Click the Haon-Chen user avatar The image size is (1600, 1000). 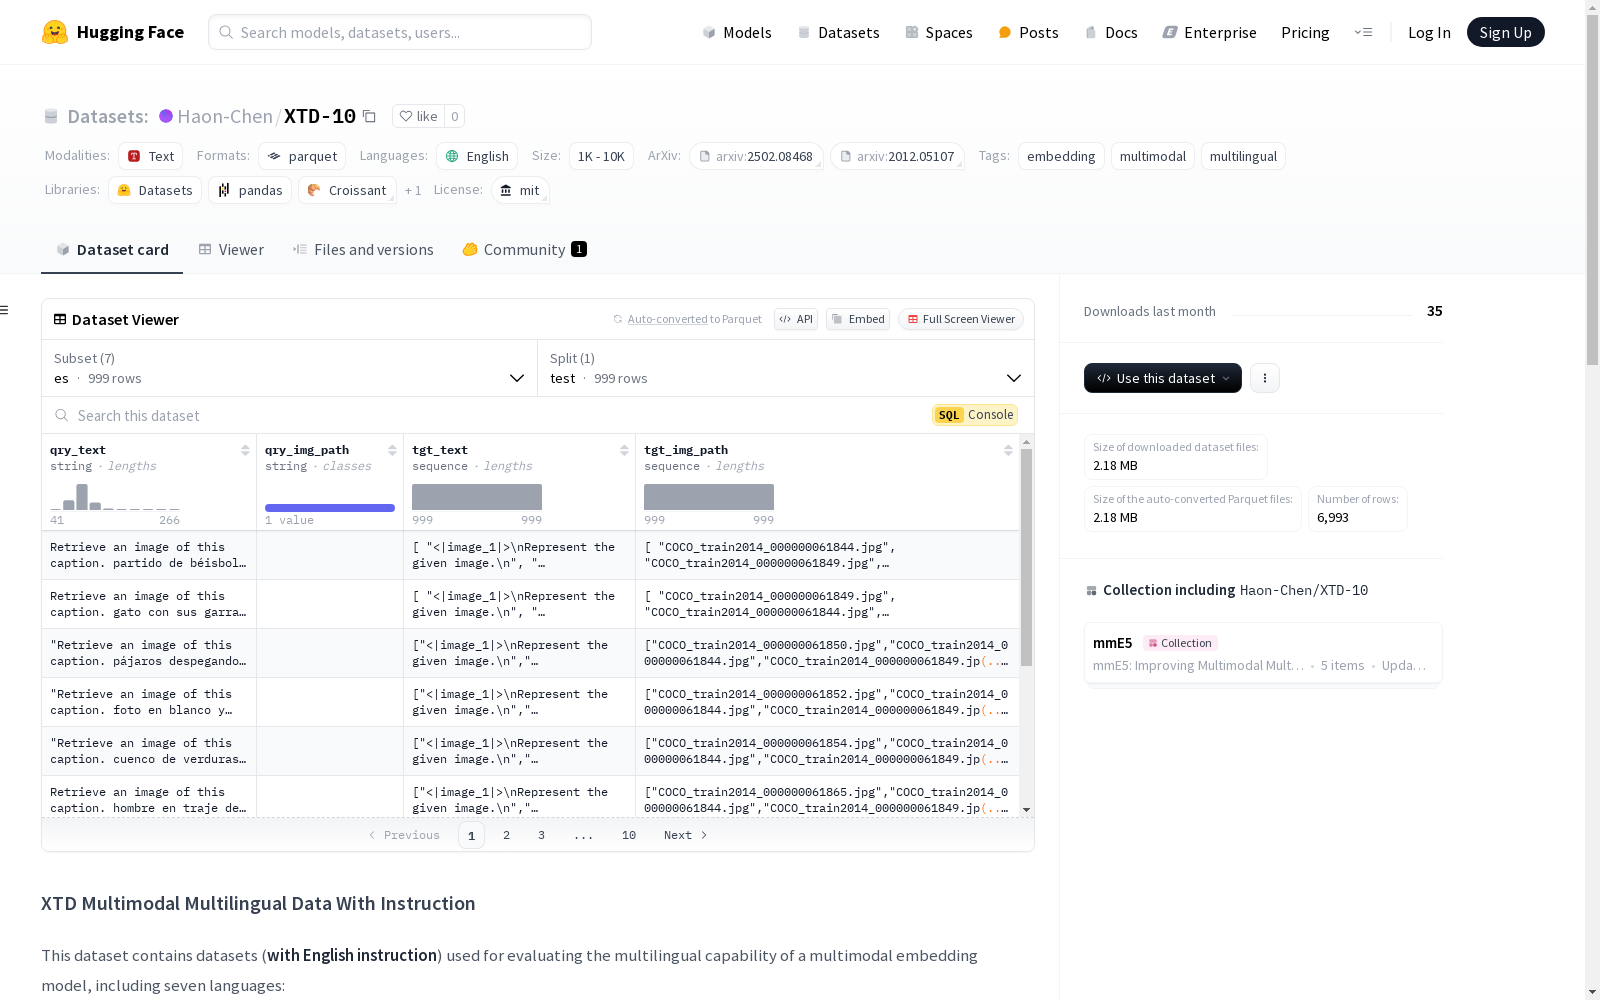(166, 116)
